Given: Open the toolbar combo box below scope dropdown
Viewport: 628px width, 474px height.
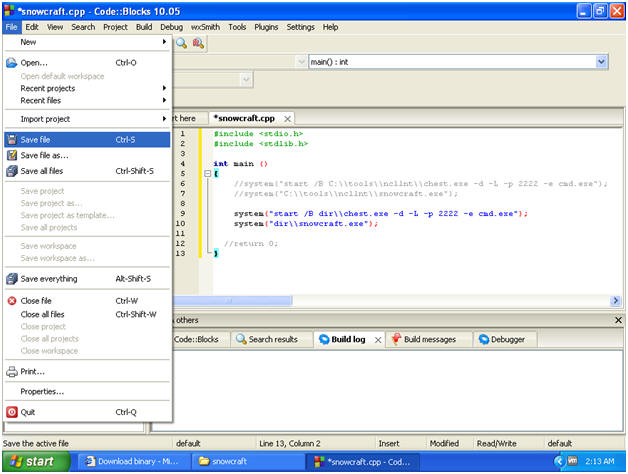Looking at the screenshot, I should tap(246, 80).
